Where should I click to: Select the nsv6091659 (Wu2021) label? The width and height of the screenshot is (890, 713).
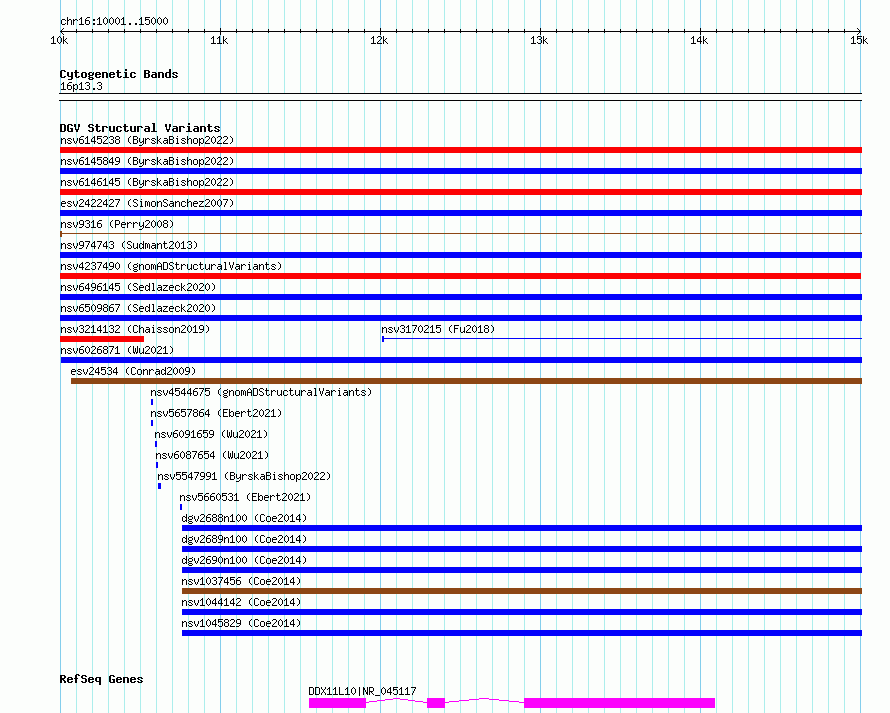click(x=211, y=434)
